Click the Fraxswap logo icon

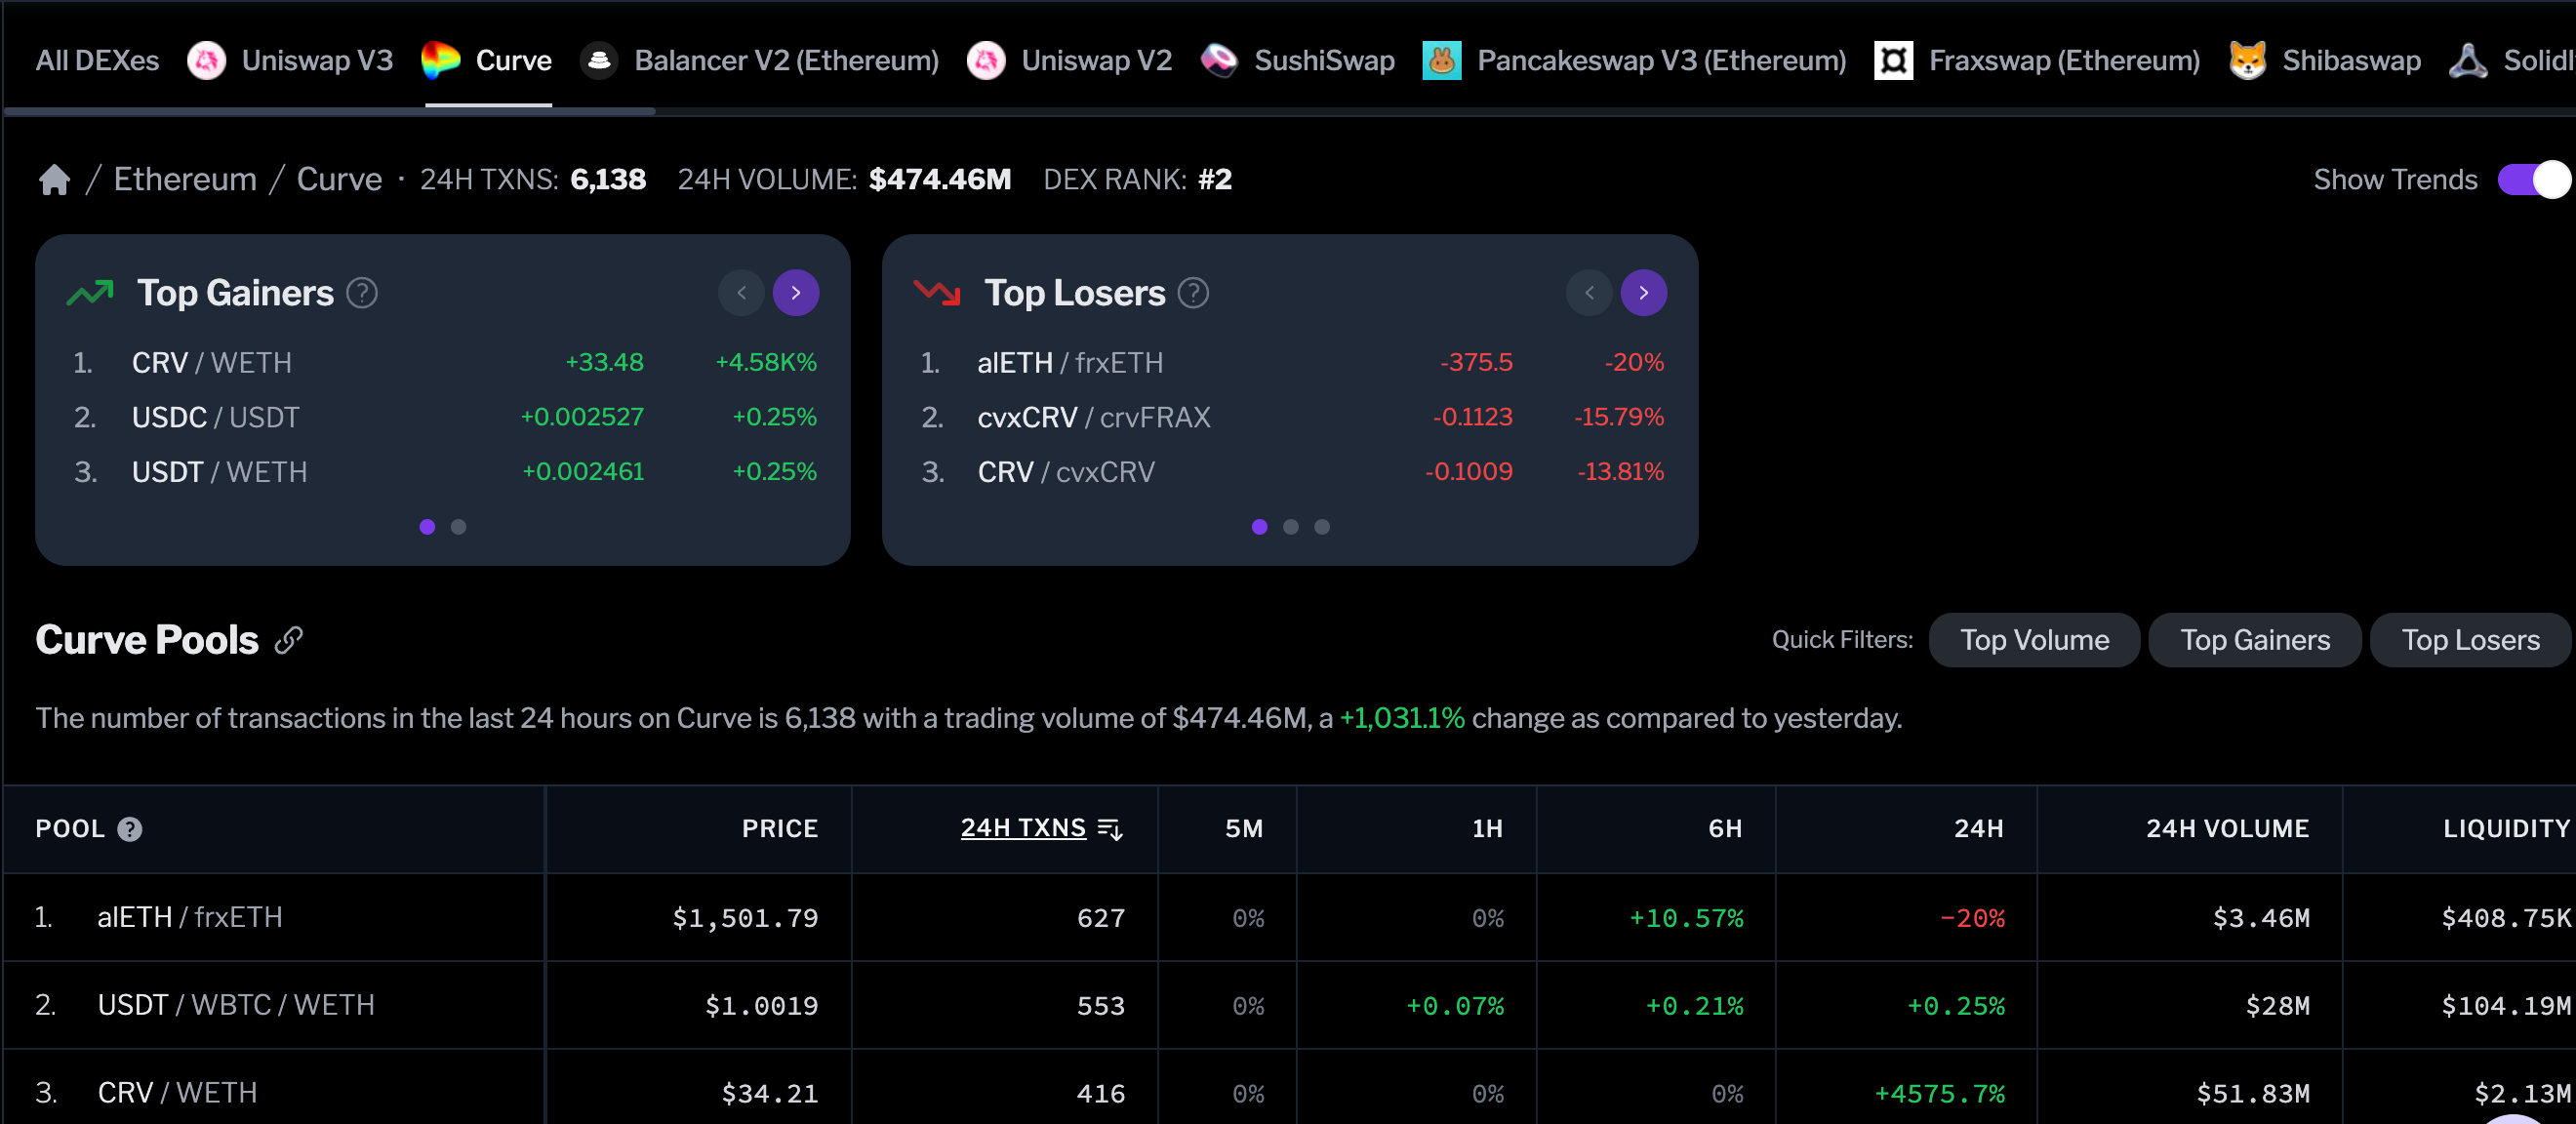coord(1893,61)
